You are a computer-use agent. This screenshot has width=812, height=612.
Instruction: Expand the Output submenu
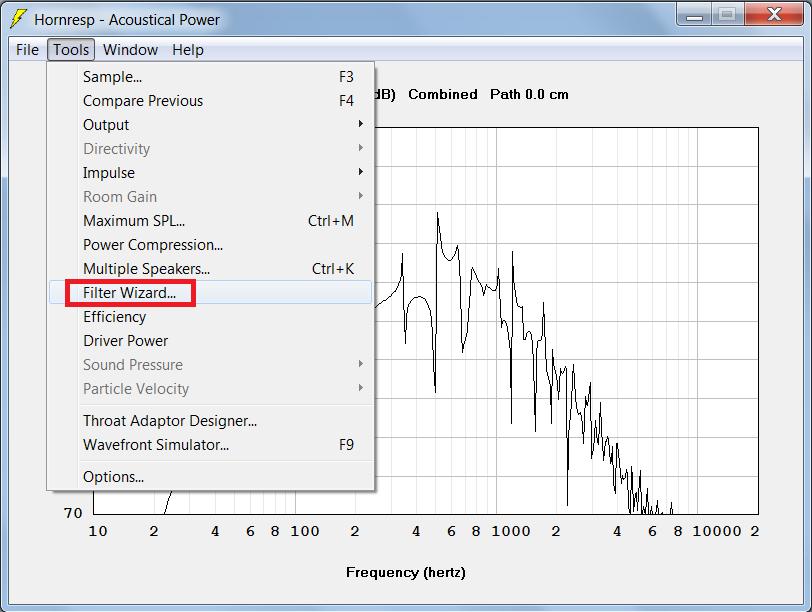210,125
